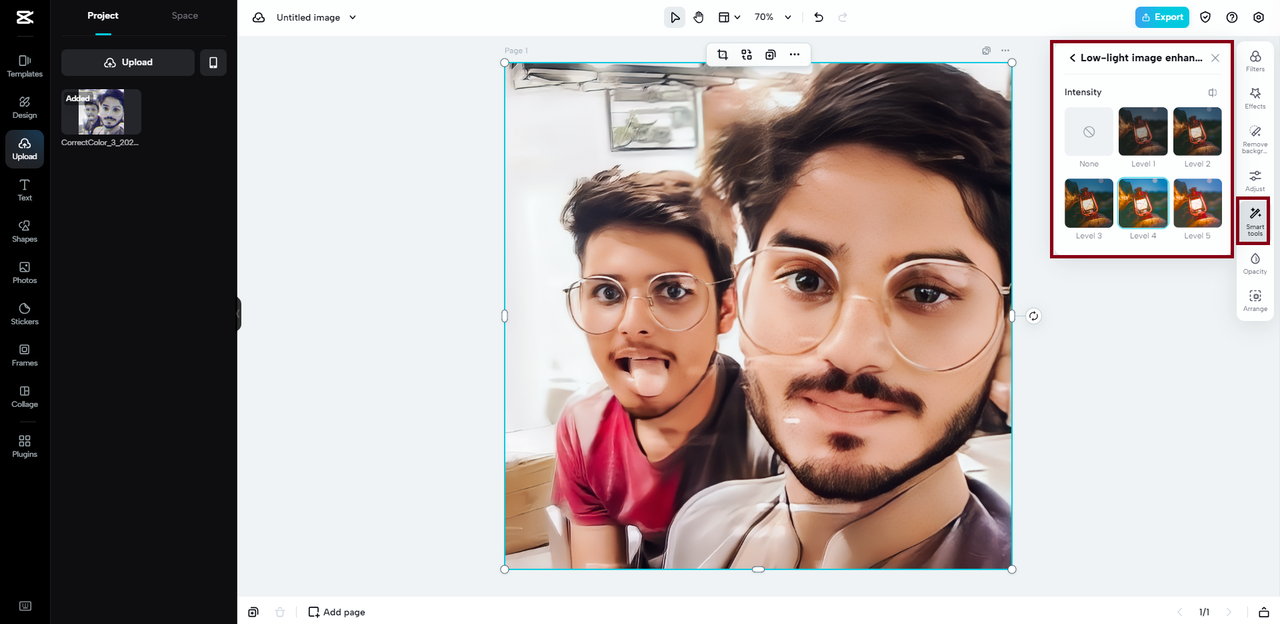Screen dimensions: 1280x624
Task: Open the settings hexagon icon
Action: (1258, 17)
